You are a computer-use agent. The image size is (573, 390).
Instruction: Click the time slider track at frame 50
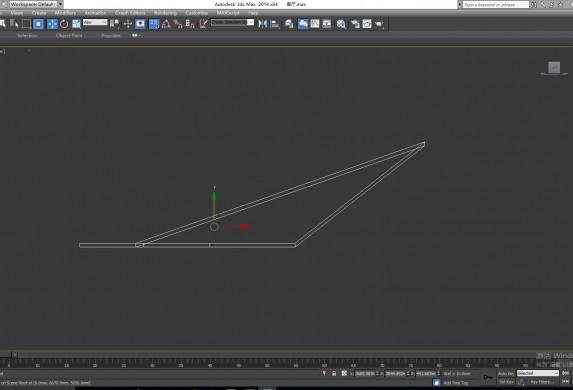[295, 363]
